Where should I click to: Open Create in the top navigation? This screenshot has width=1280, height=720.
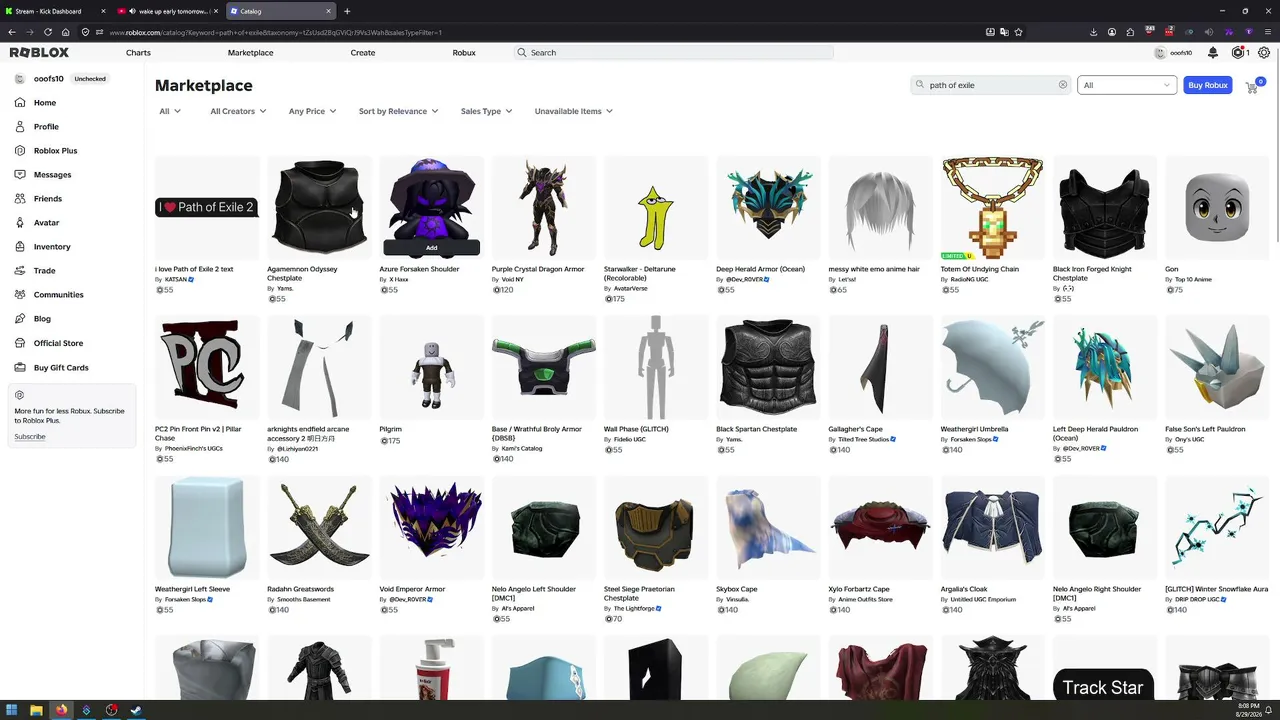pos(363,52)
